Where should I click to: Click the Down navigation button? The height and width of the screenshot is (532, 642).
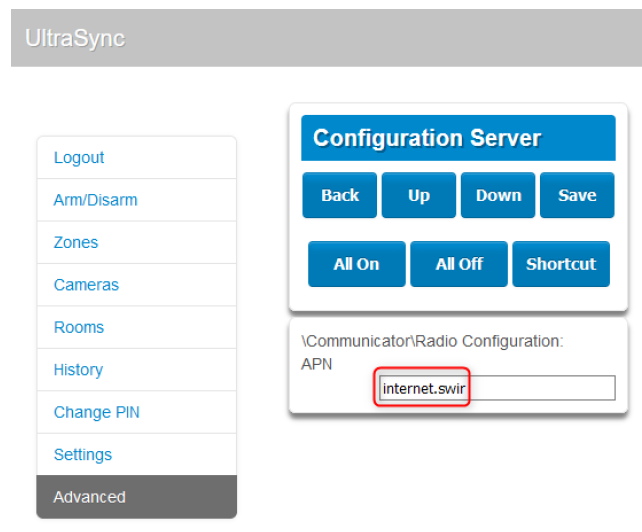pyautogui.click(x=498, y=195)
